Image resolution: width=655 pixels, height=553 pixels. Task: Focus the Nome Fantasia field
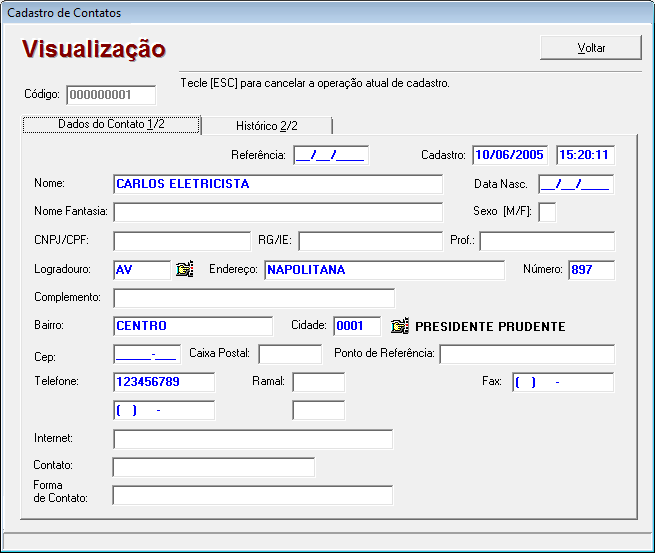click(278, 212)
